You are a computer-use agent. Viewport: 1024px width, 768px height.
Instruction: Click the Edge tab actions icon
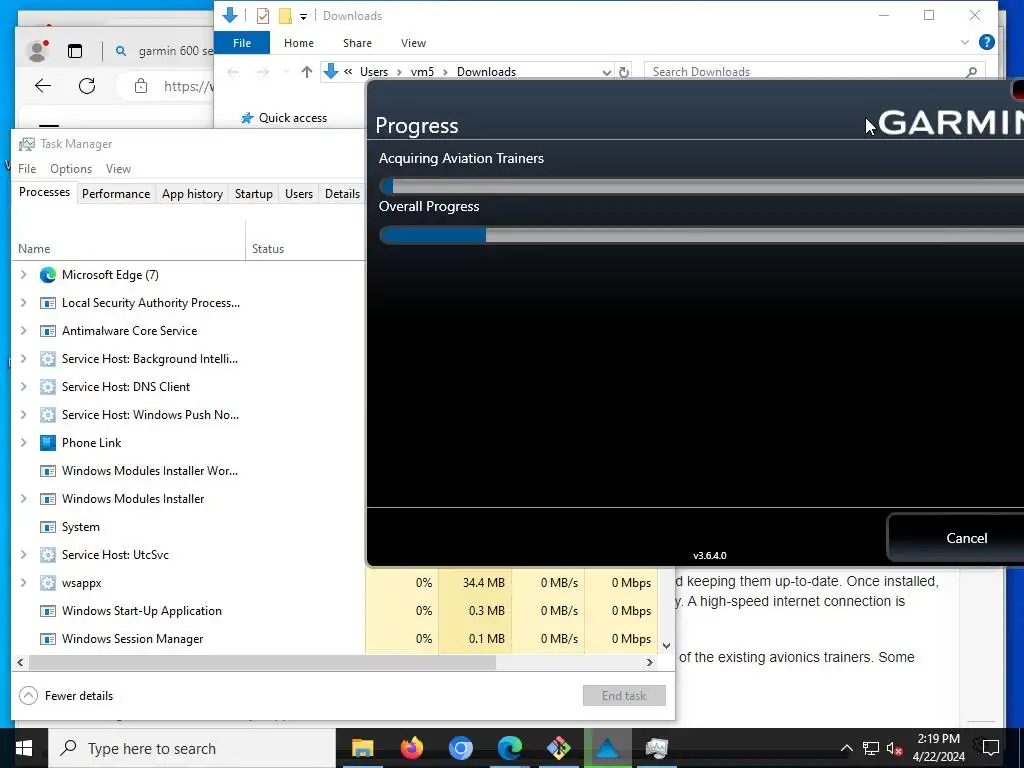tap(75, 51)
